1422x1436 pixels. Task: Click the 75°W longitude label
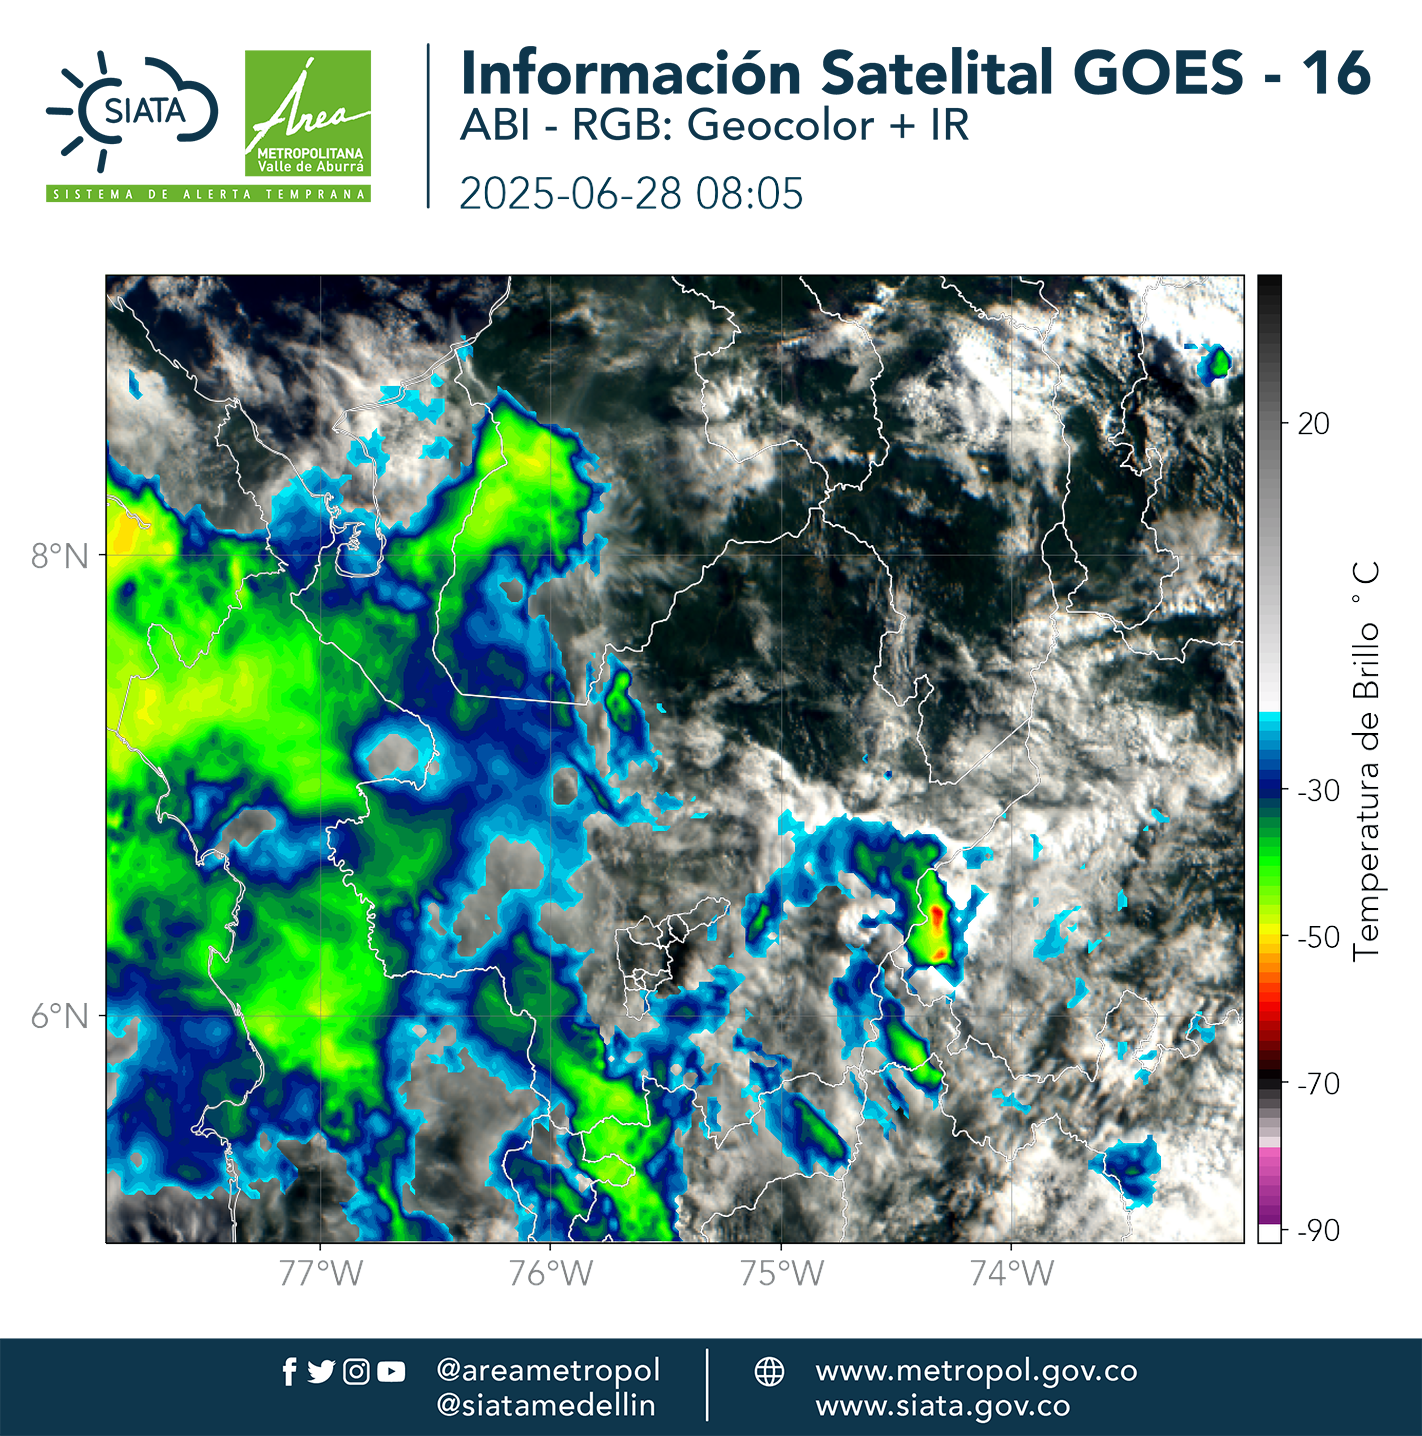pyautogui.click(x=782, y=1273)
